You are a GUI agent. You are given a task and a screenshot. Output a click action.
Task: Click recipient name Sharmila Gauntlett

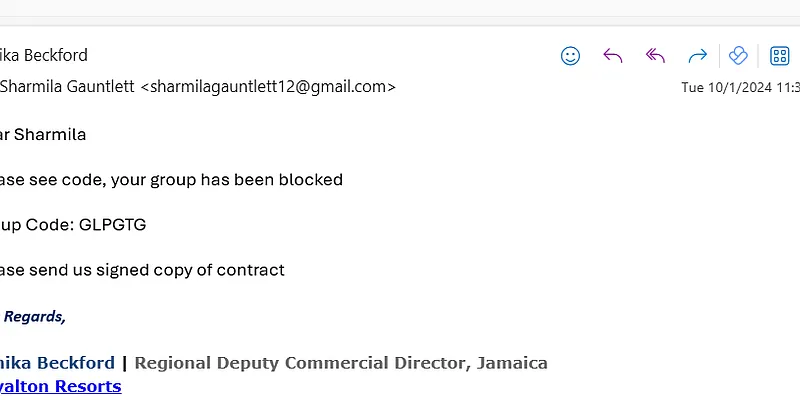tap(68, 87)
